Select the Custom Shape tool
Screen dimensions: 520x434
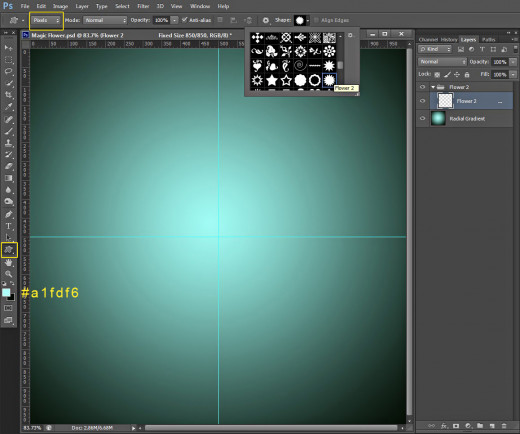(x=9, y=250)
